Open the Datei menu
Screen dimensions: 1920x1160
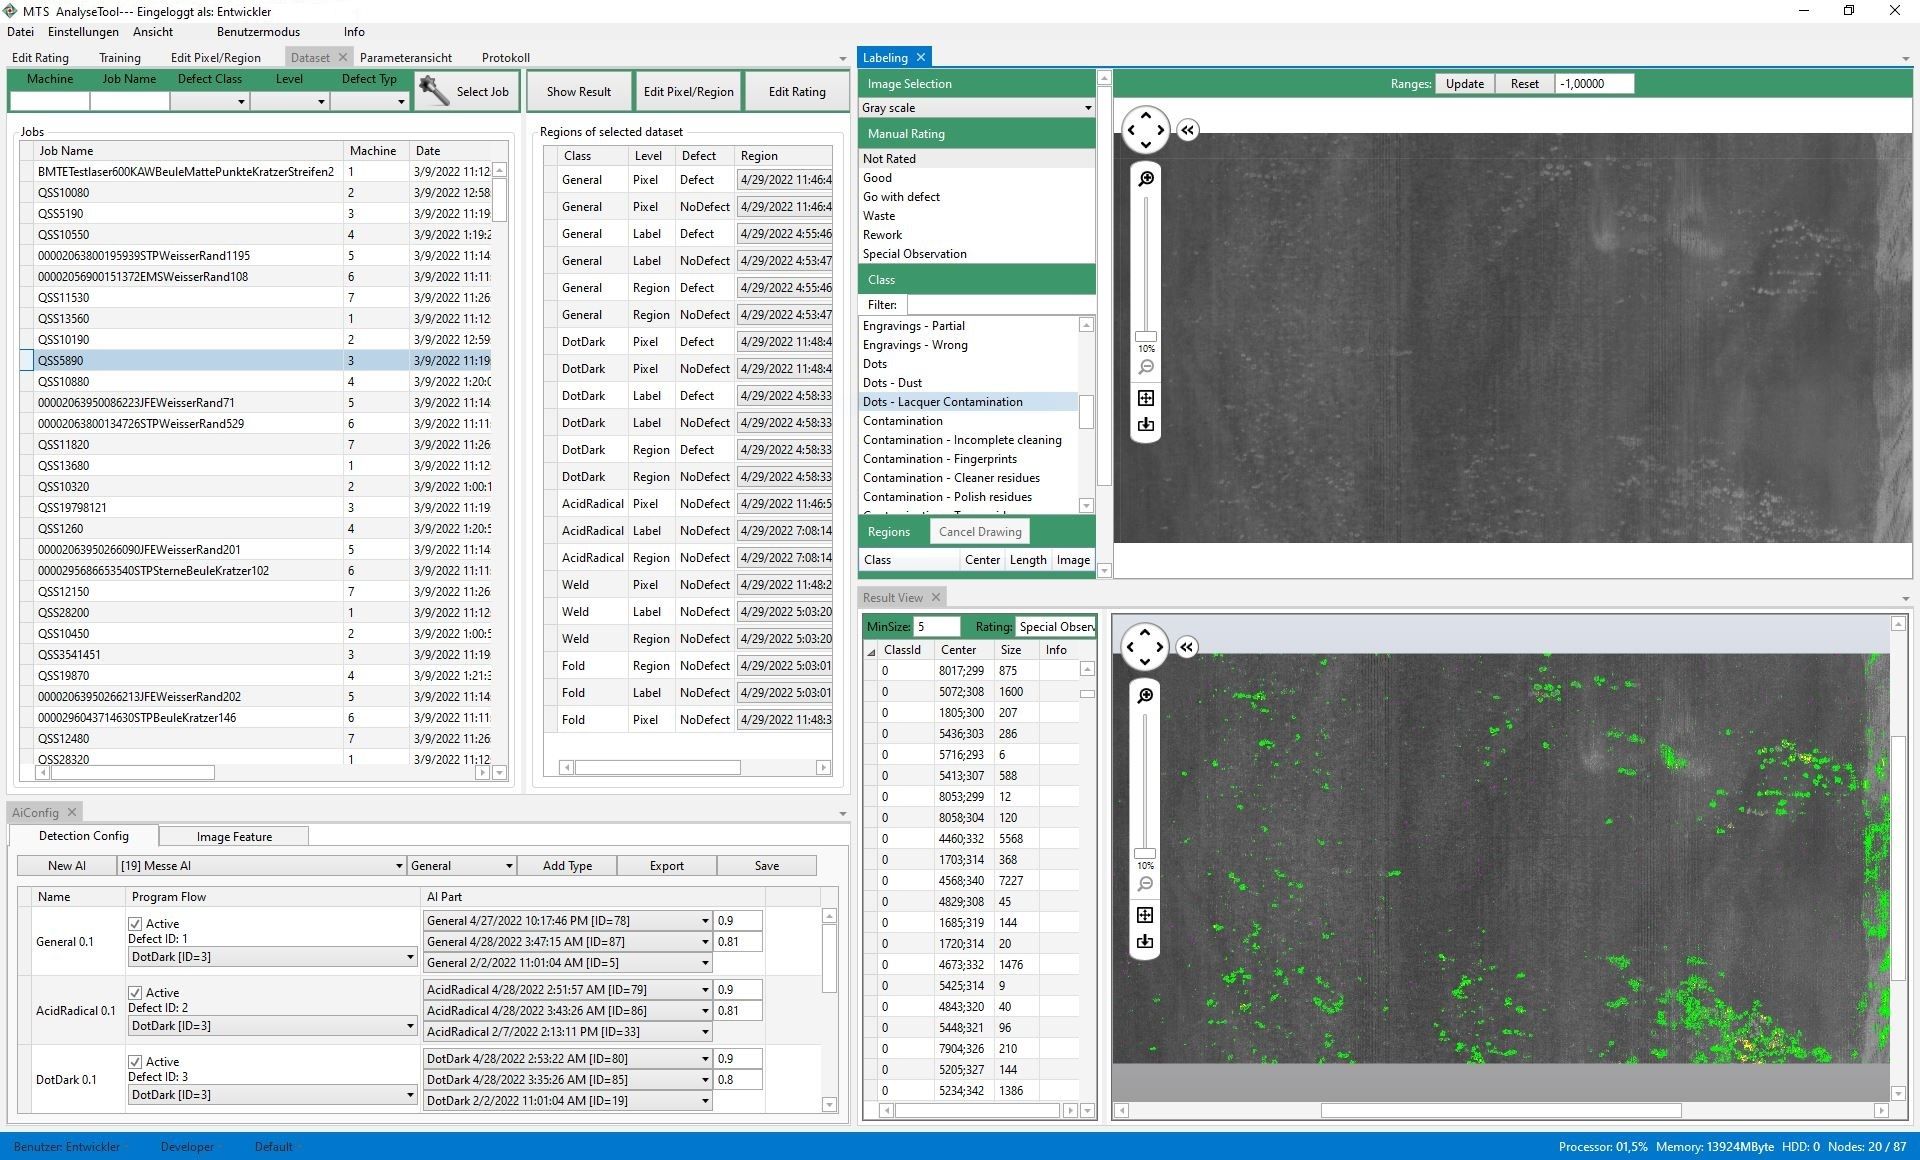point(20,32)
